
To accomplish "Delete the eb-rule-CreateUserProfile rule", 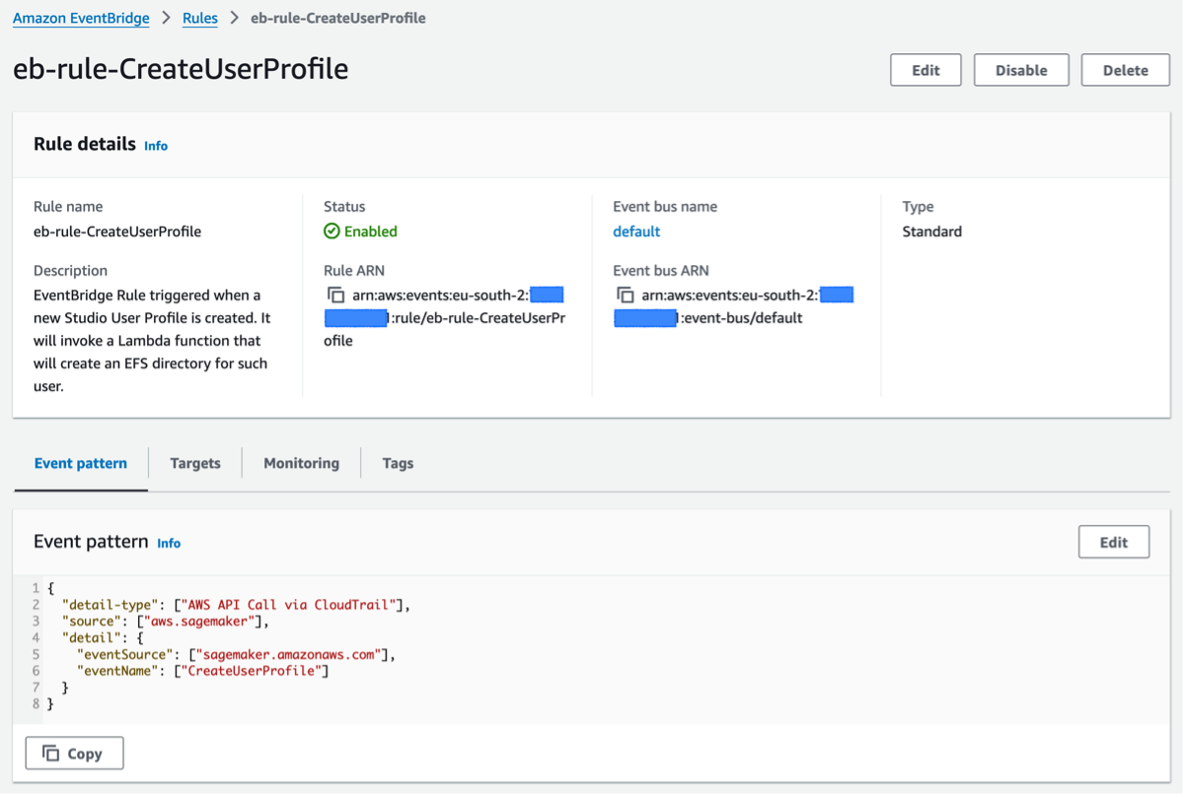I will 1125,70.
